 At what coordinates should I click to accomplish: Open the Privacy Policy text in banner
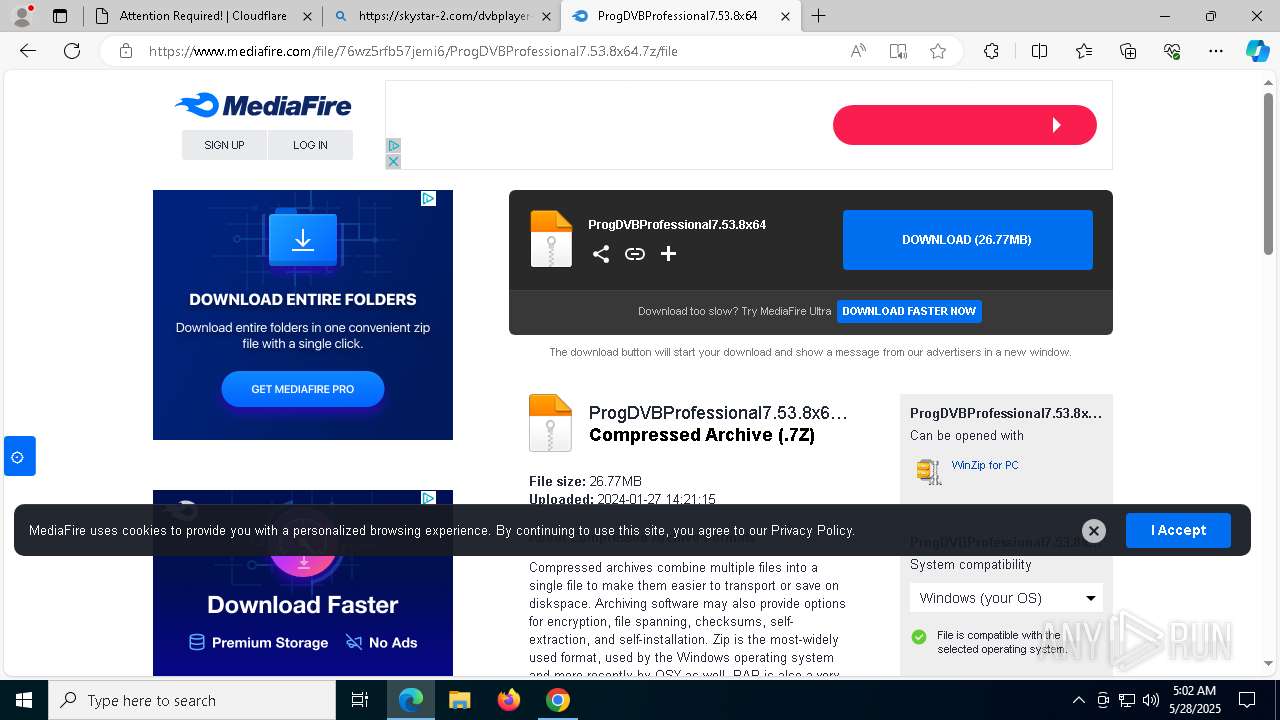(812, 531)
